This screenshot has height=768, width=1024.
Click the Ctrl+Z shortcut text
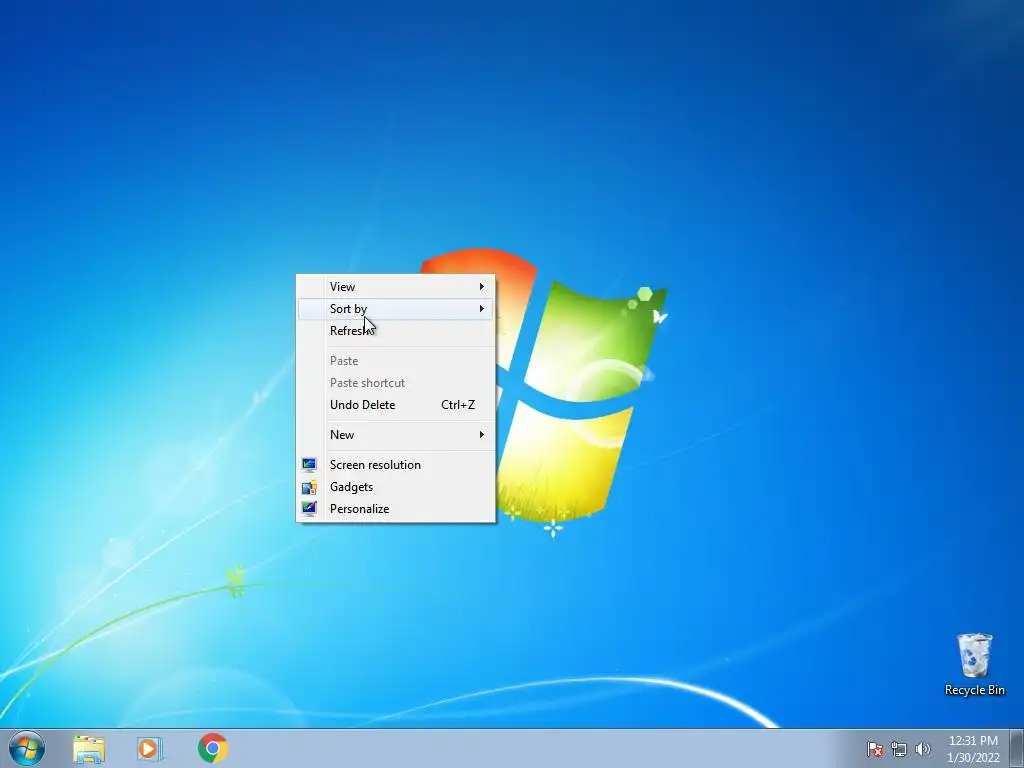coord(458,405)
